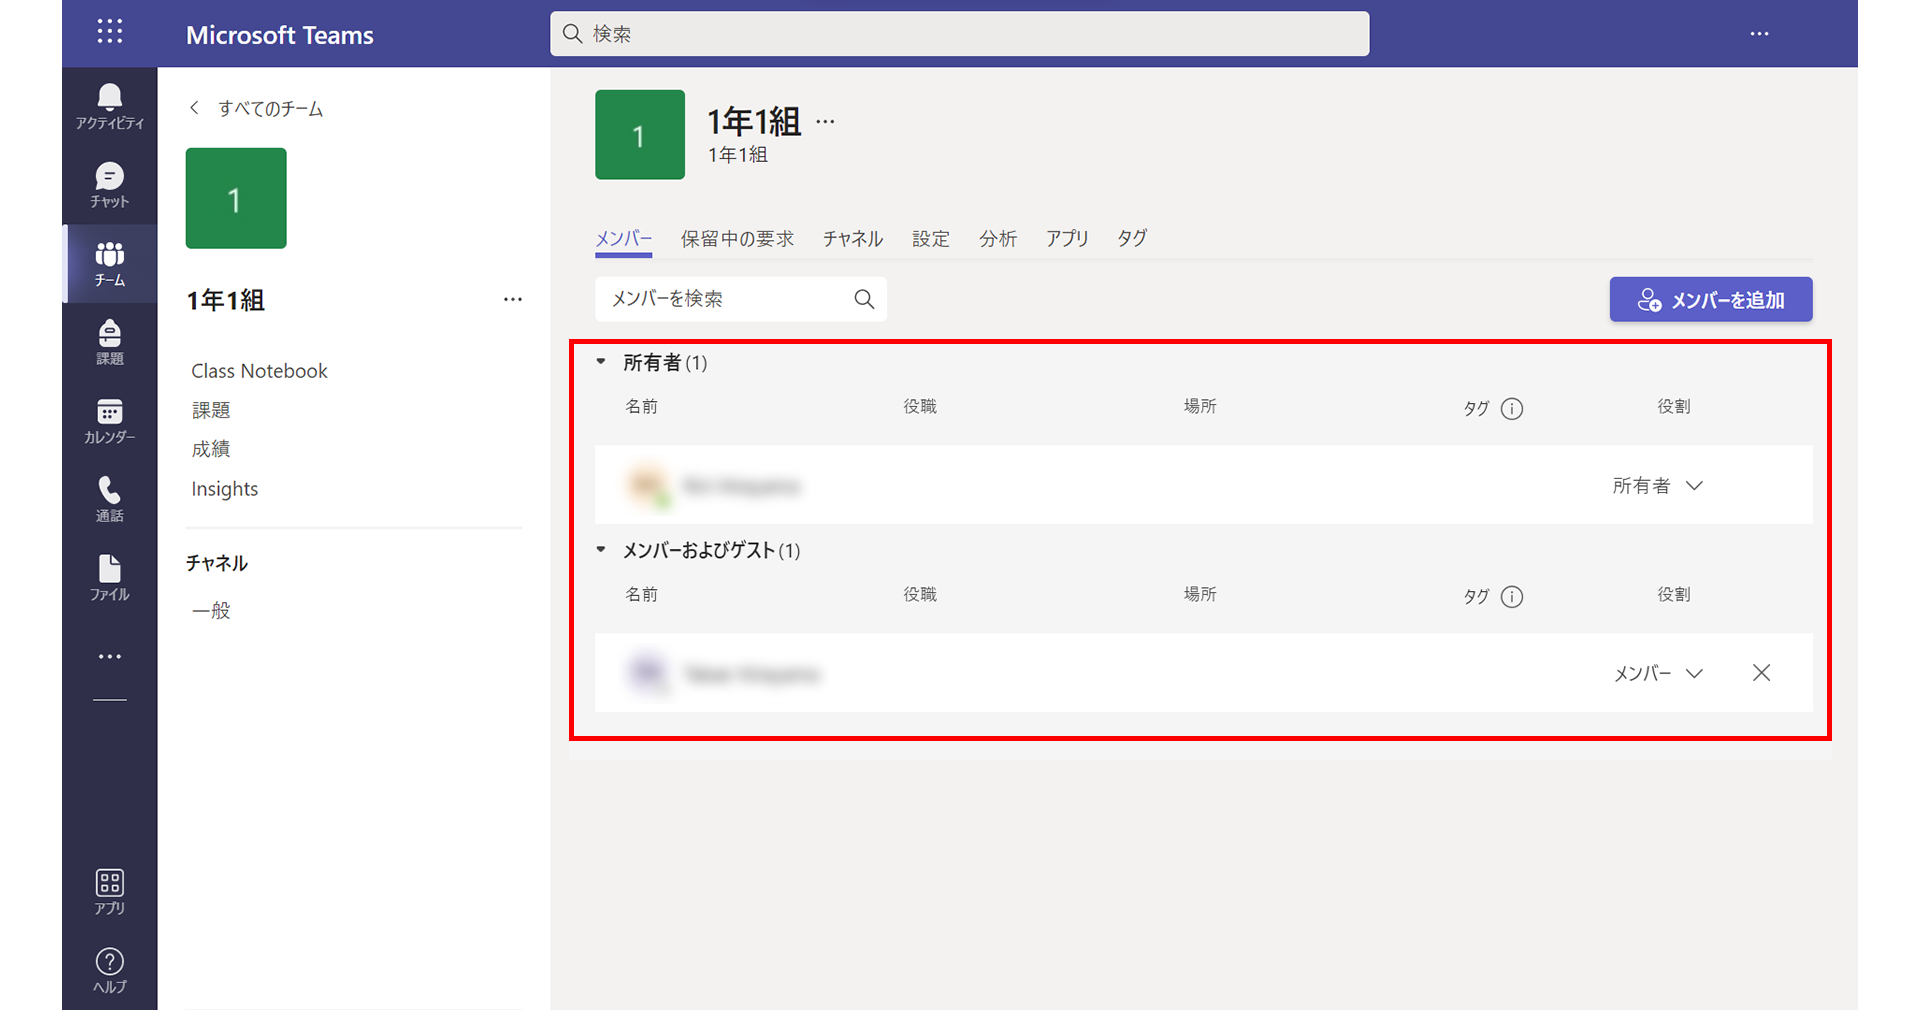The width and height of the screenshot is (1920, 1010).
Task: Click 名前 column header under メンバーおよびゲスト
Action: coord(642,594)
